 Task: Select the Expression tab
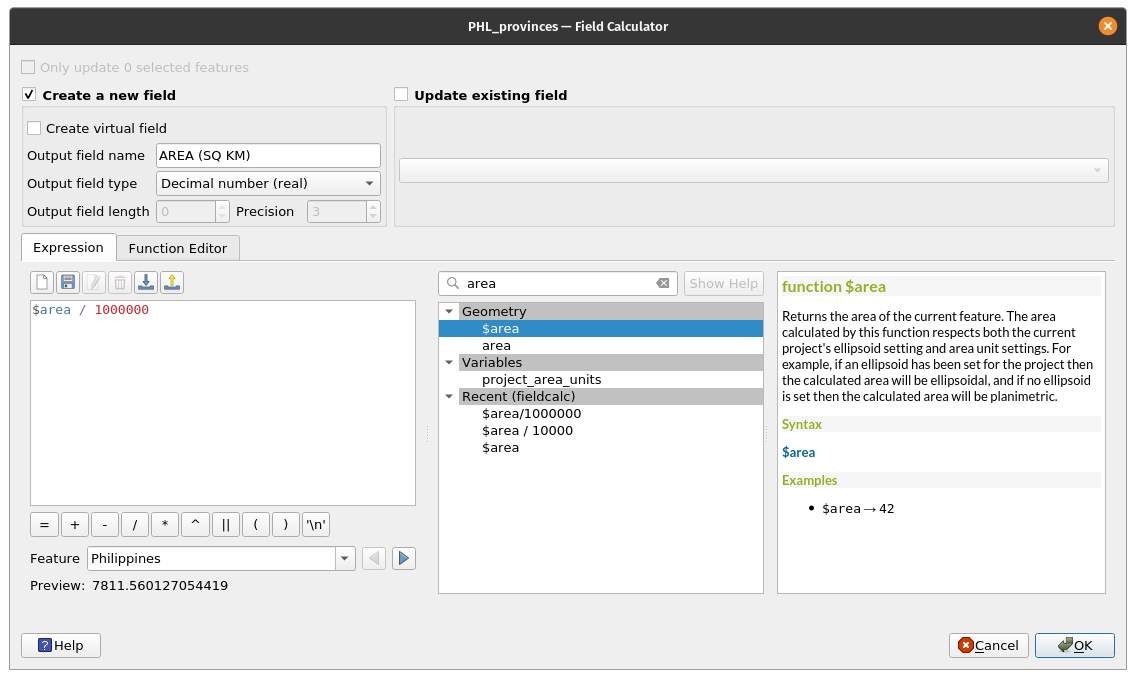tap(68, 248)
